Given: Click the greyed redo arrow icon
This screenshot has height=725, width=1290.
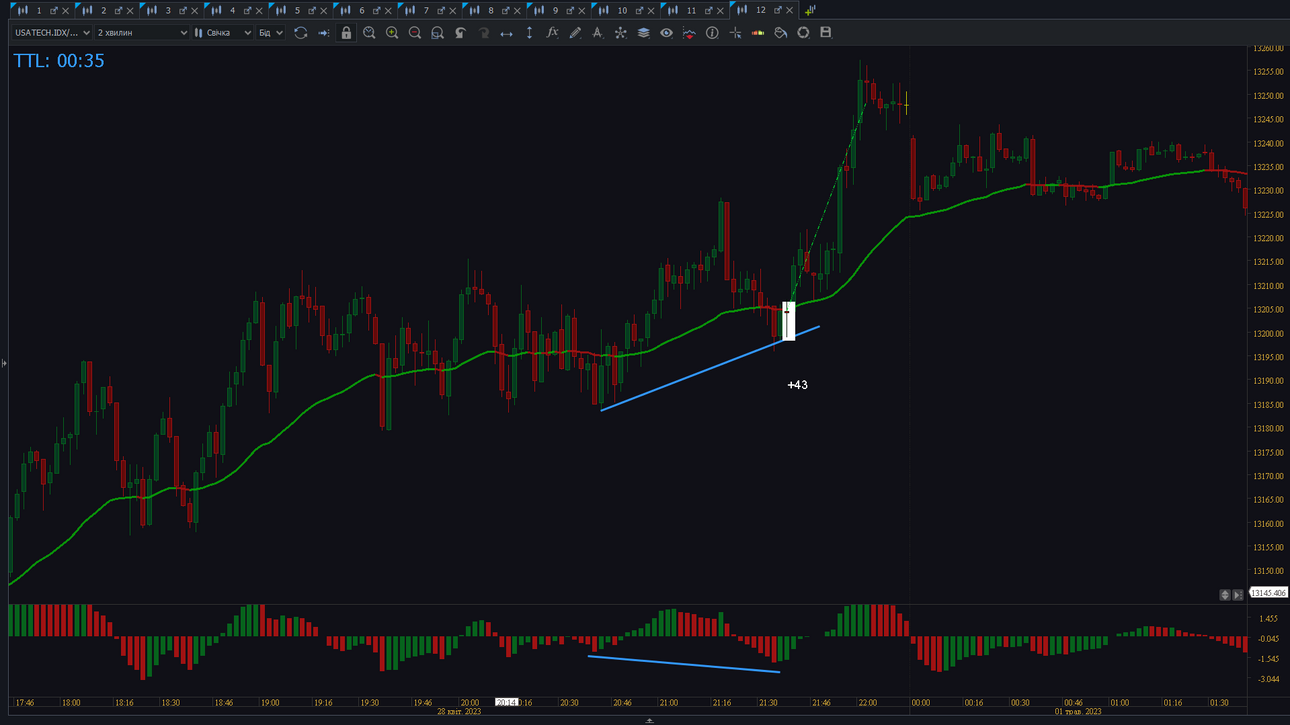Looking at the screenshot, I should pyautogui.click(x=483, y=33).
